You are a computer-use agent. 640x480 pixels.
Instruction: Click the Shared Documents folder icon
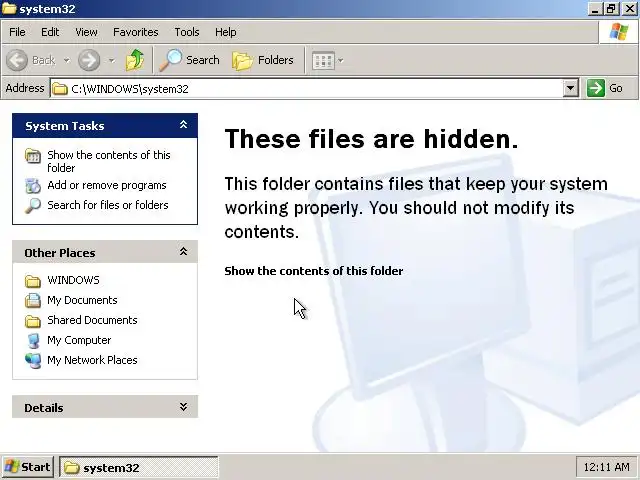pos(33,321)
